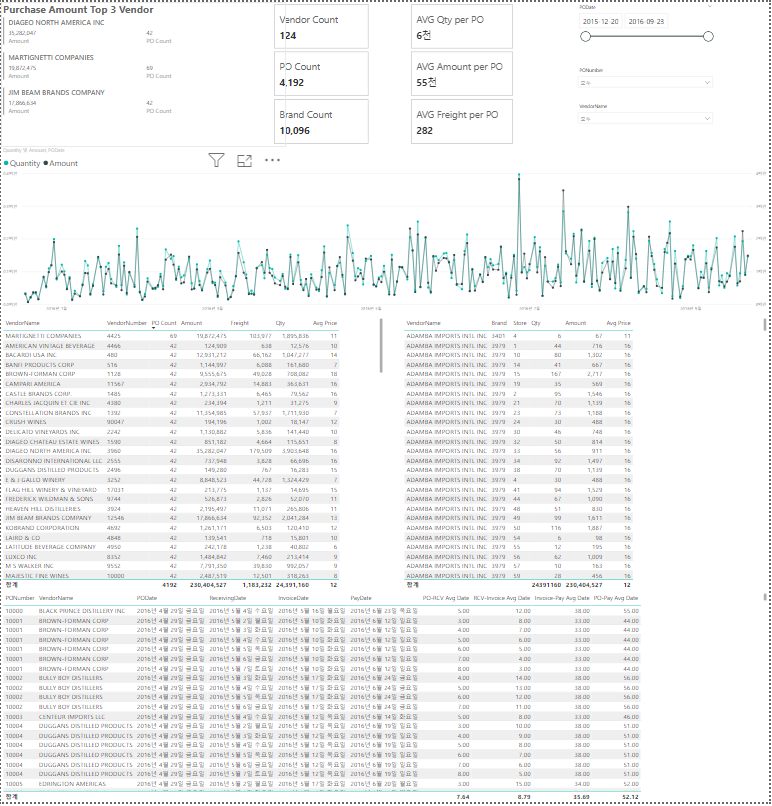Select the CRUSH WINES row
Screen dimensions: 772x806
[172, 422]
